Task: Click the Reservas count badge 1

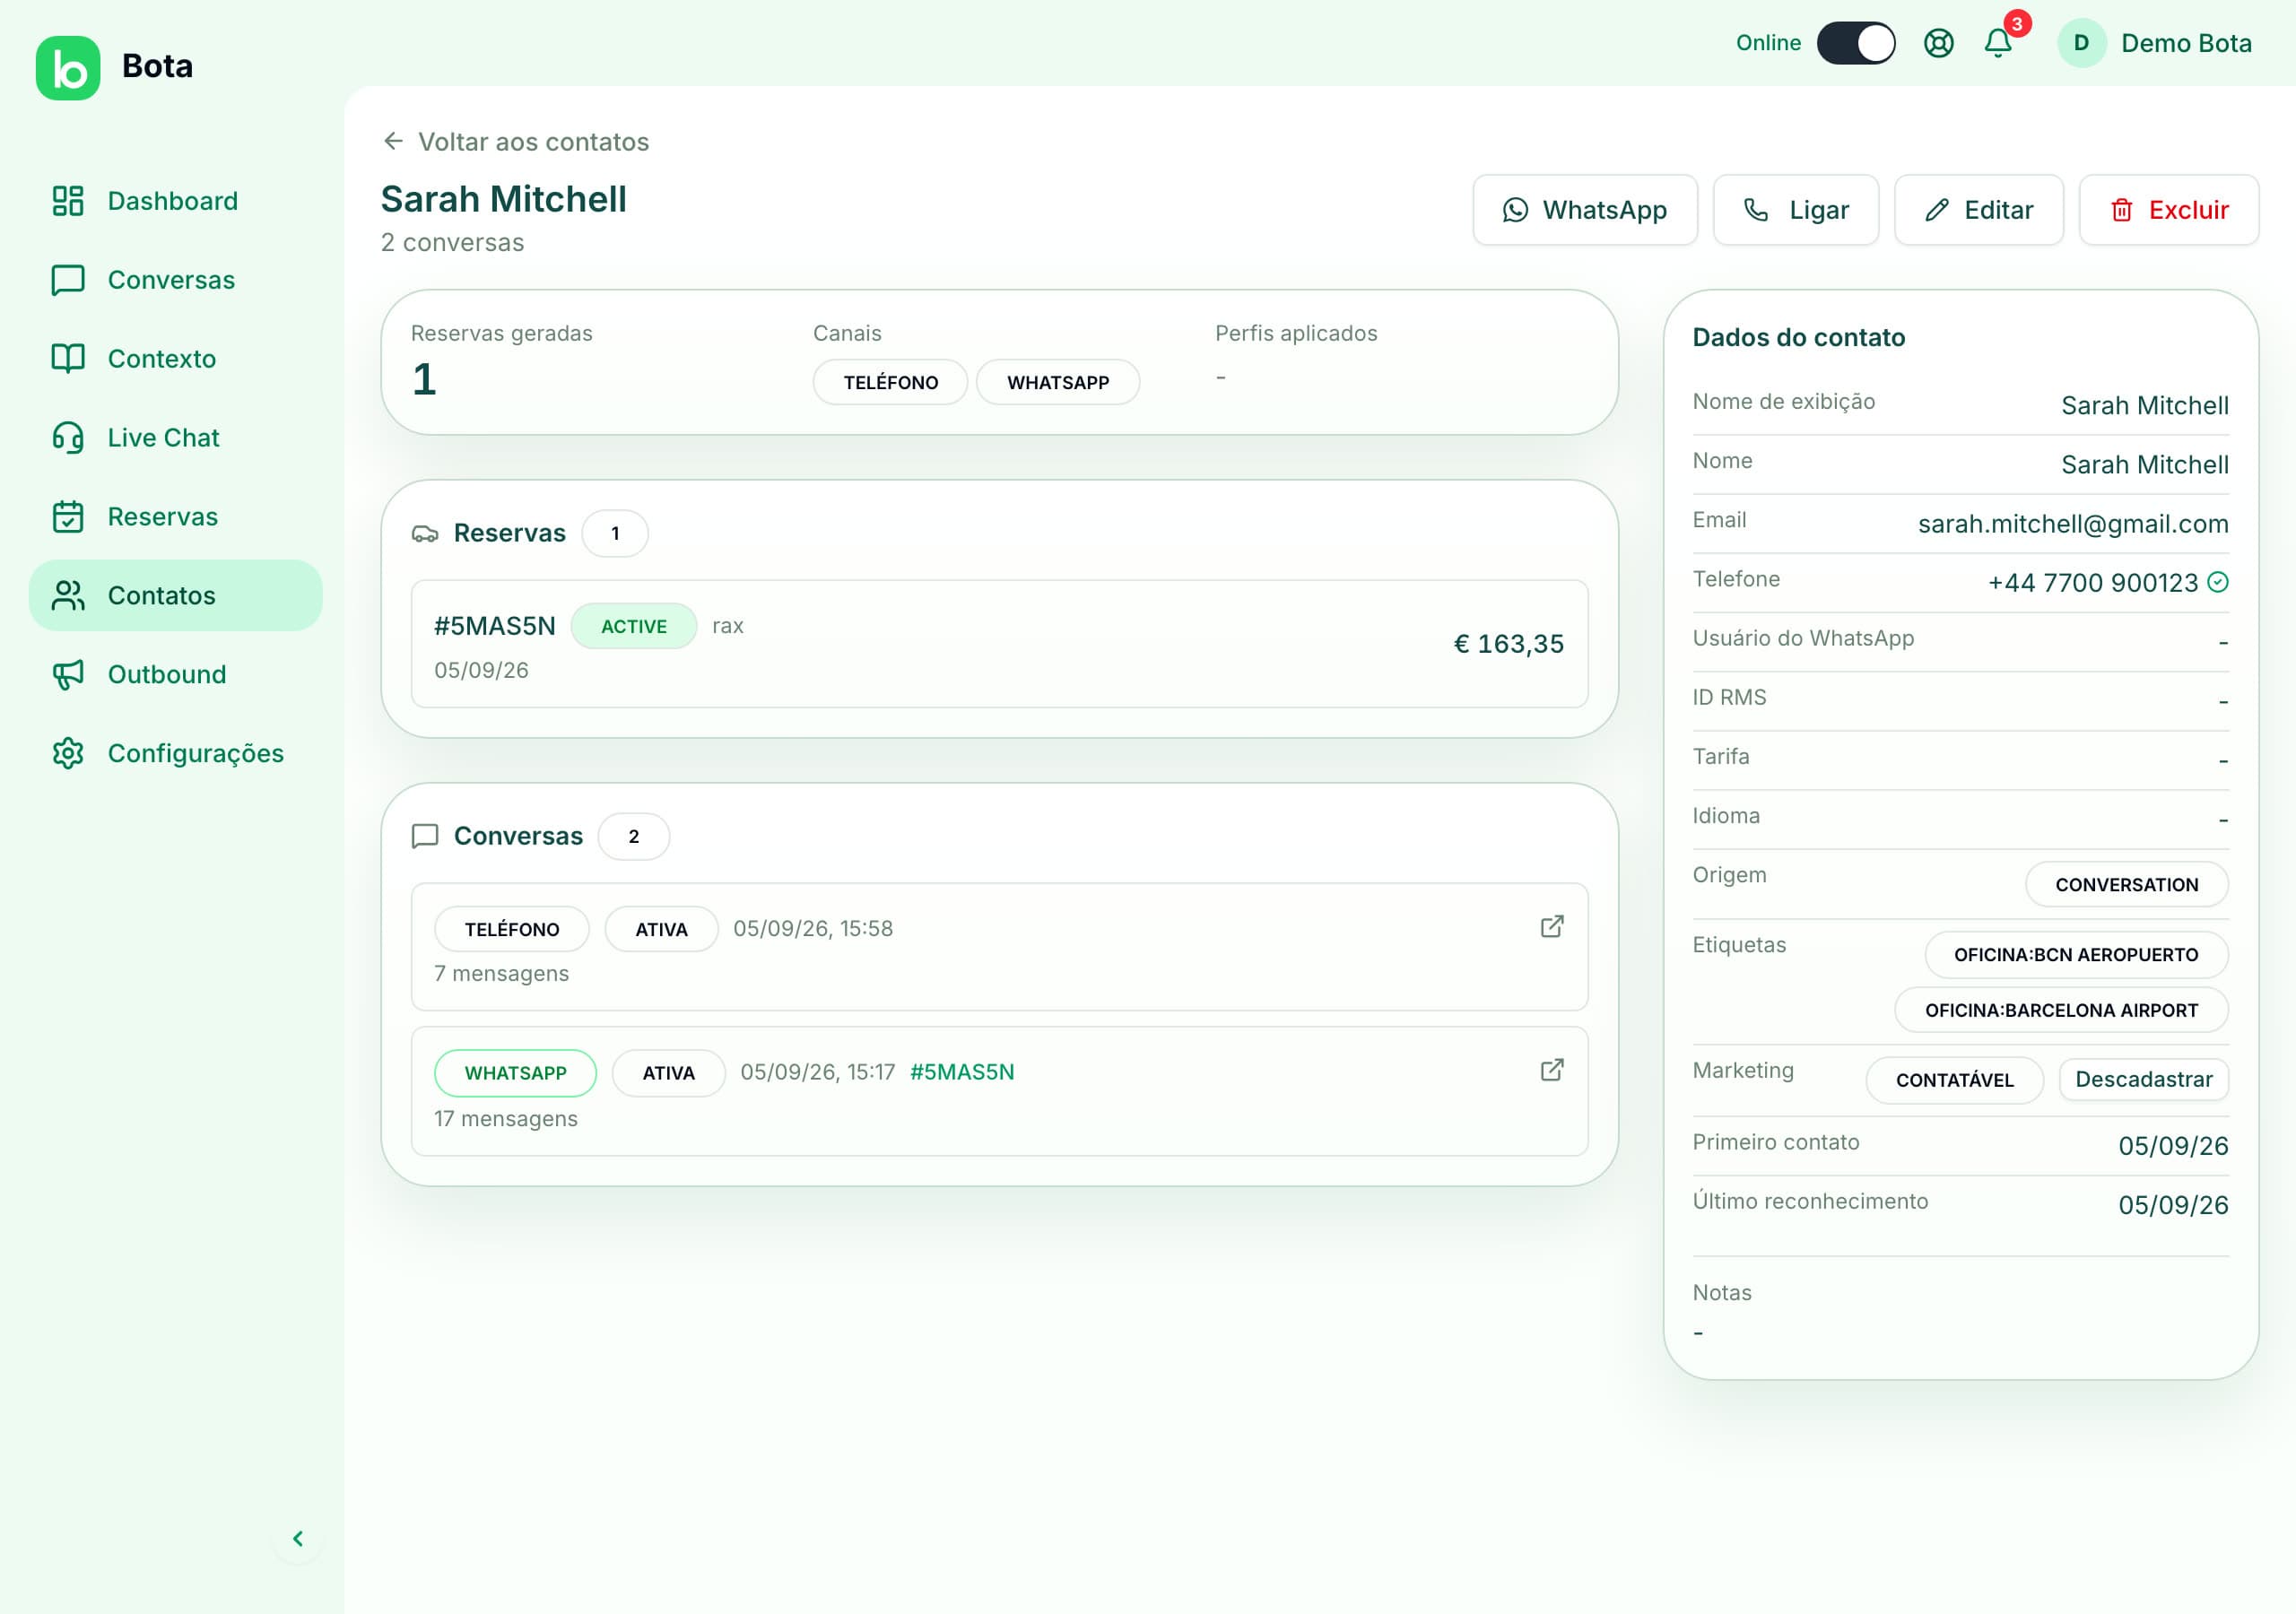Action: click(615, 534)
